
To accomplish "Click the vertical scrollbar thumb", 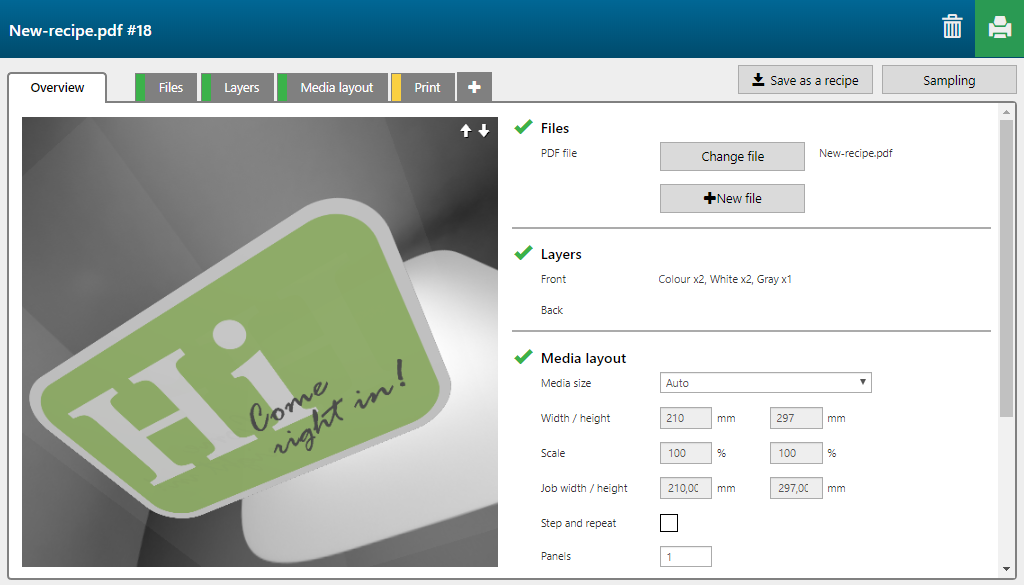I will (x=1006, y=268).
